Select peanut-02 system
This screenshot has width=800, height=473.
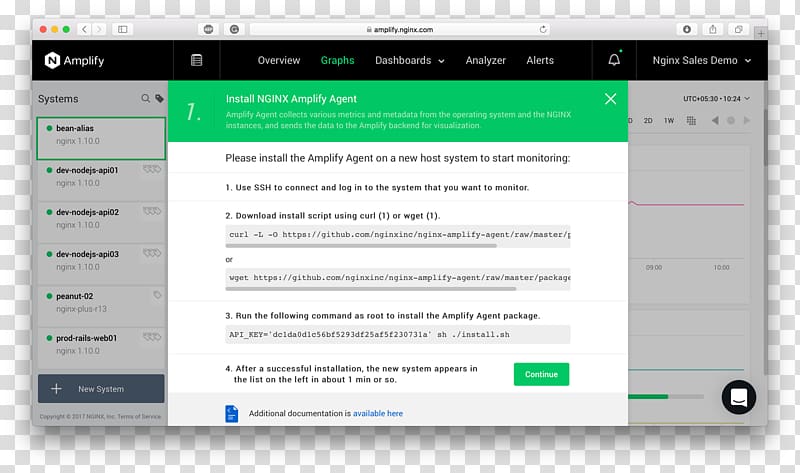(x=101, y=306)
